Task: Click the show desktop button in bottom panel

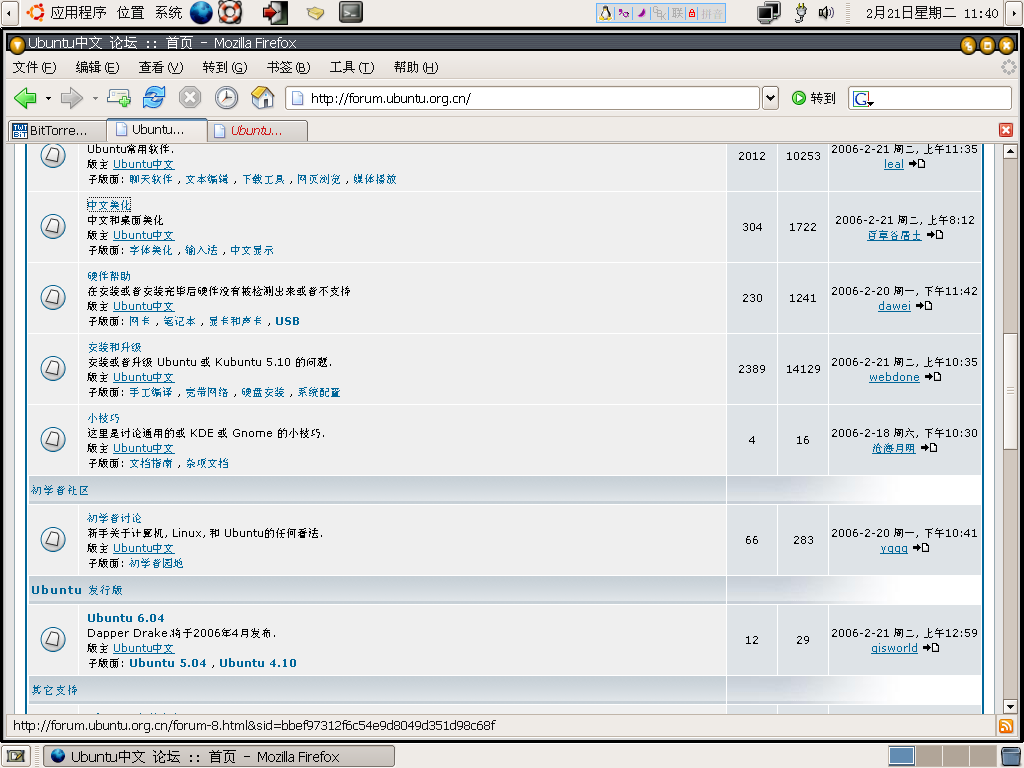Action: pos(16,756)
